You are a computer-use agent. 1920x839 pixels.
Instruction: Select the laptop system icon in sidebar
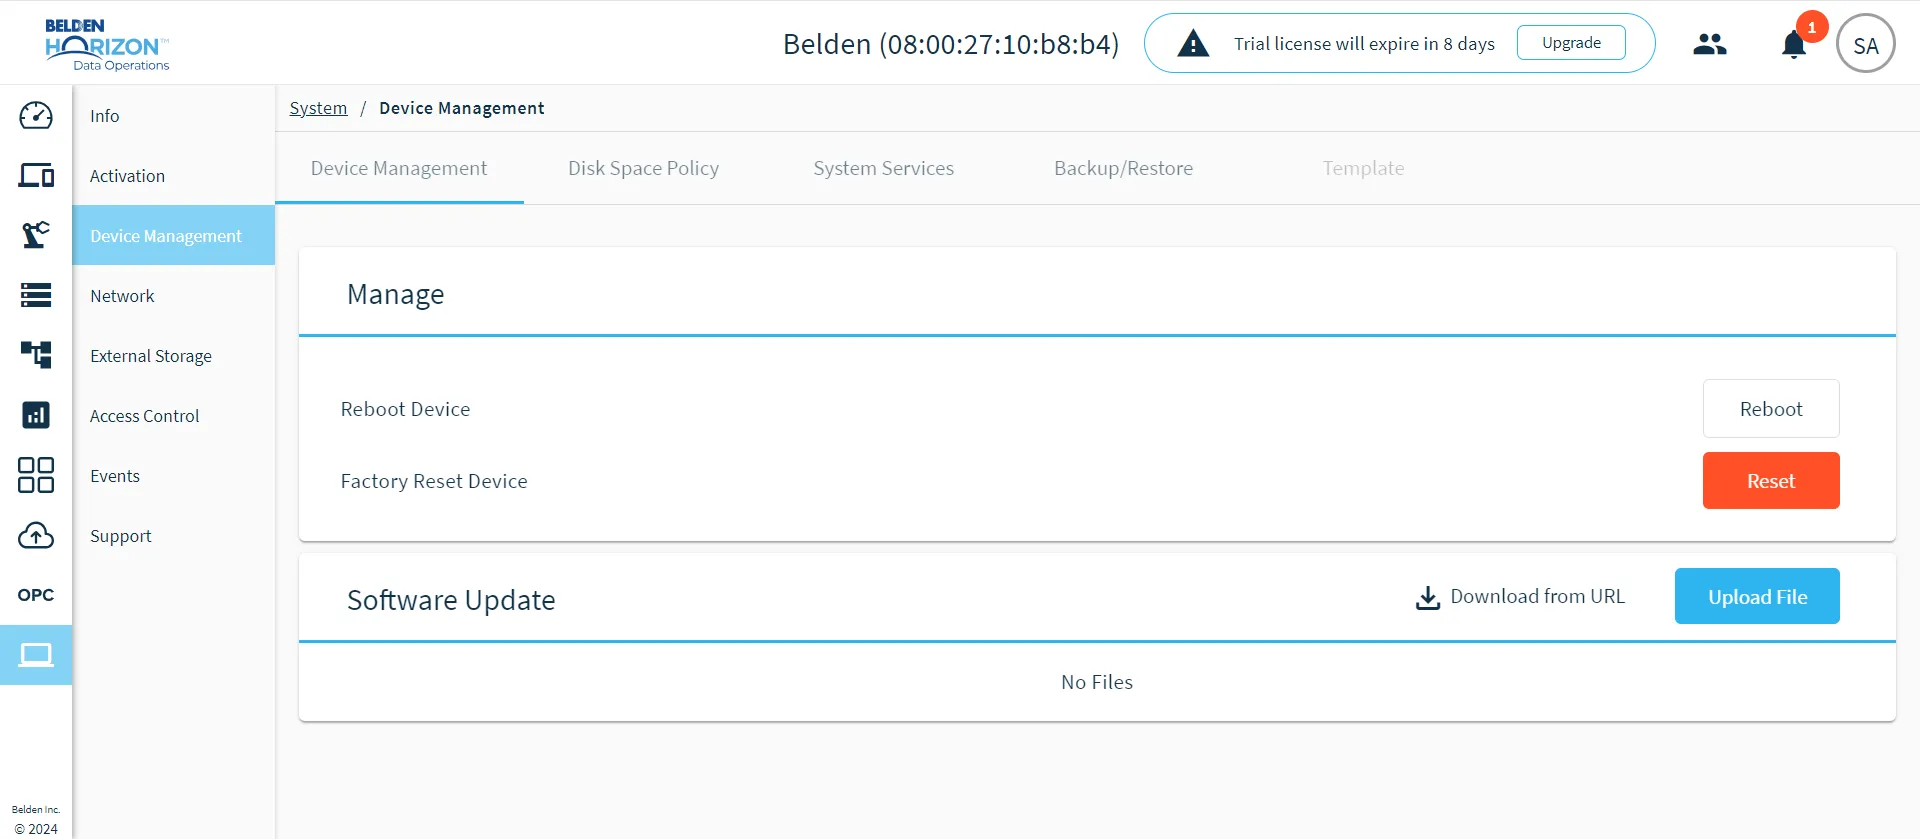click(36, 655)
